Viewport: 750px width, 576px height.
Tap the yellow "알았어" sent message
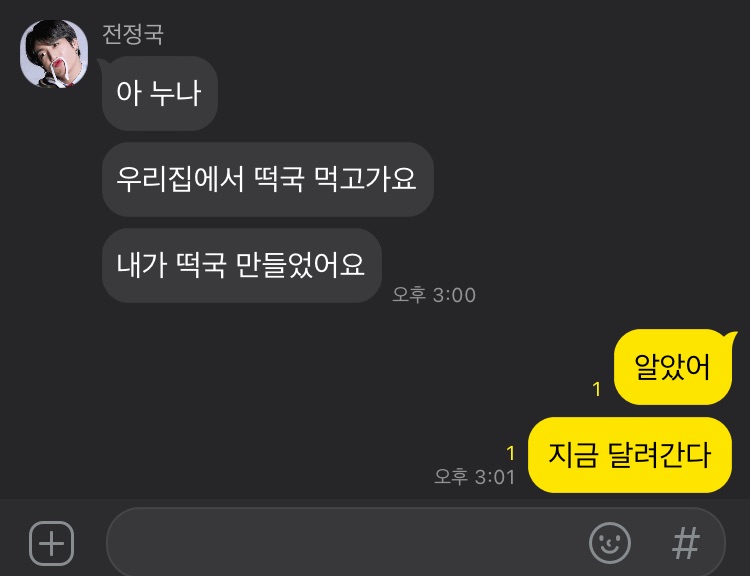click(673, 367)
